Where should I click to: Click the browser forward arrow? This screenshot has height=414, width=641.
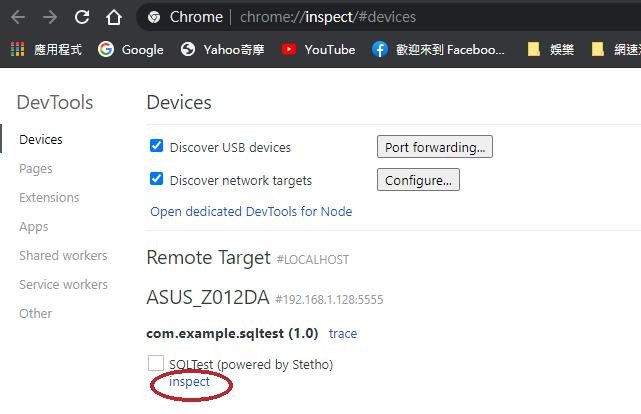50,17
